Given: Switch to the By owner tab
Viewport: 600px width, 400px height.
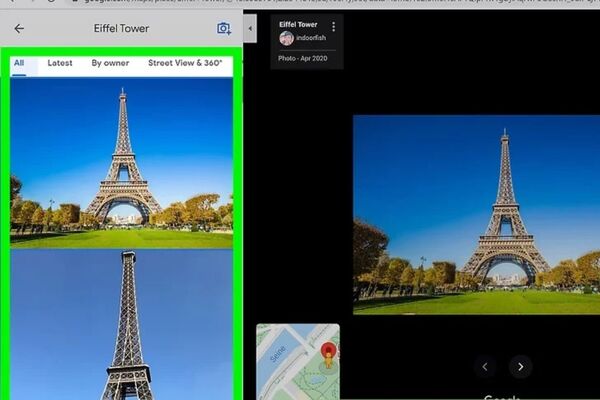Looking at the screenshot, I should click(x=110, y=63).
